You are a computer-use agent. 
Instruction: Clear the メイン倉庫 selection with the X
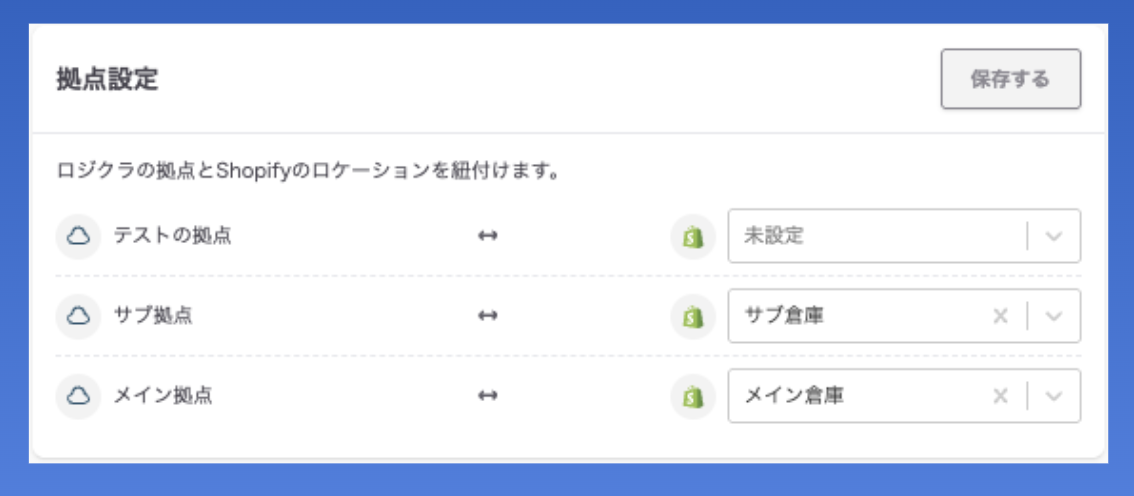pos(999,396)
